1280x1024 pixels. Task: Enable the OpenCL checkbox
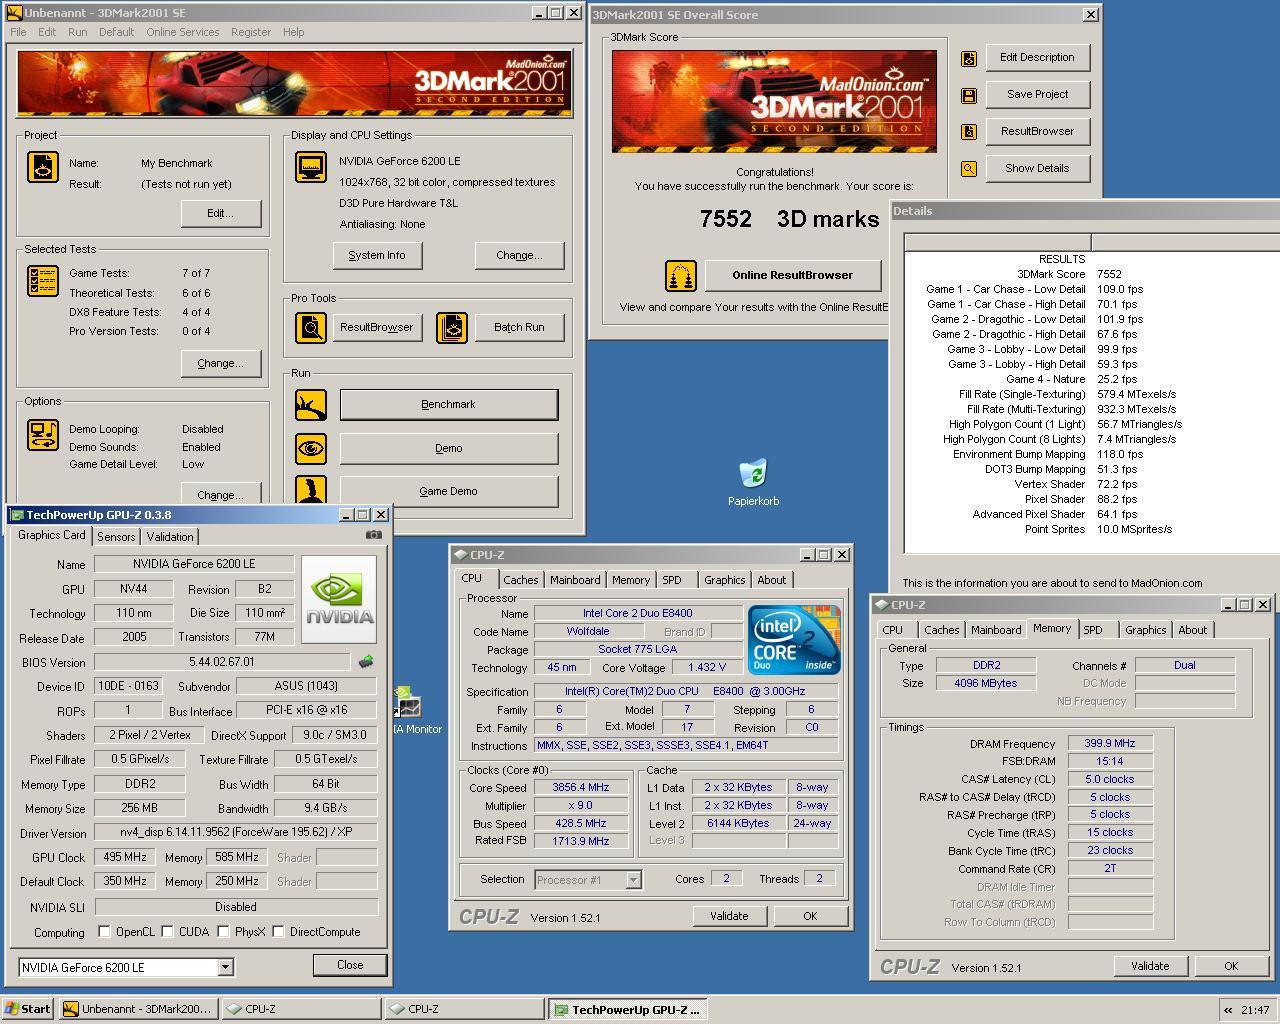[104, 932]
